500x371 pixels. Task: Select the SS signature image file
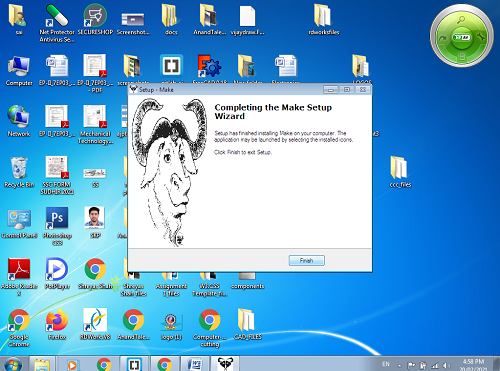coord(95,173)
